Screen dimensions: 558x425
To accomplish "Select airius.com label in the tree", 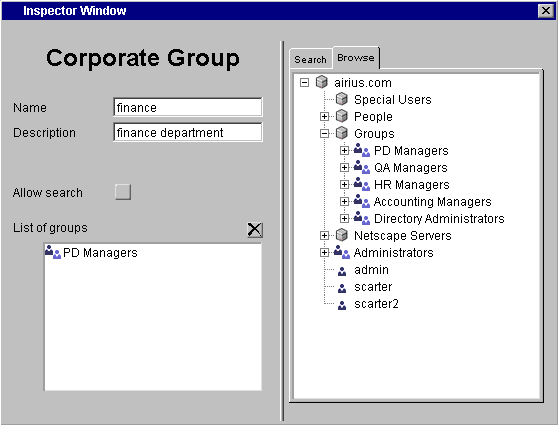I will [x=363, y=83].
